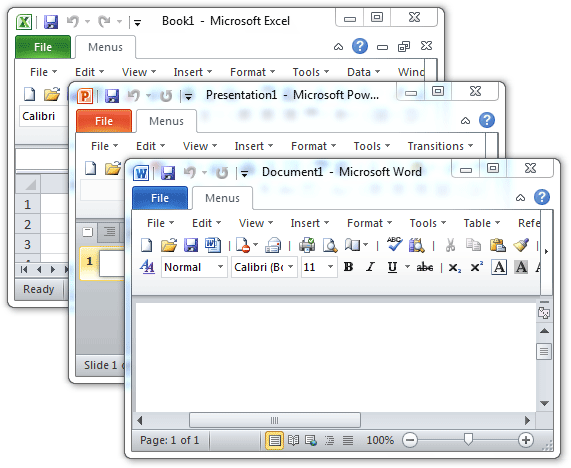Click the E-mail envelope icon in Word toolbar
571x468 pixels.
[273, 245]
